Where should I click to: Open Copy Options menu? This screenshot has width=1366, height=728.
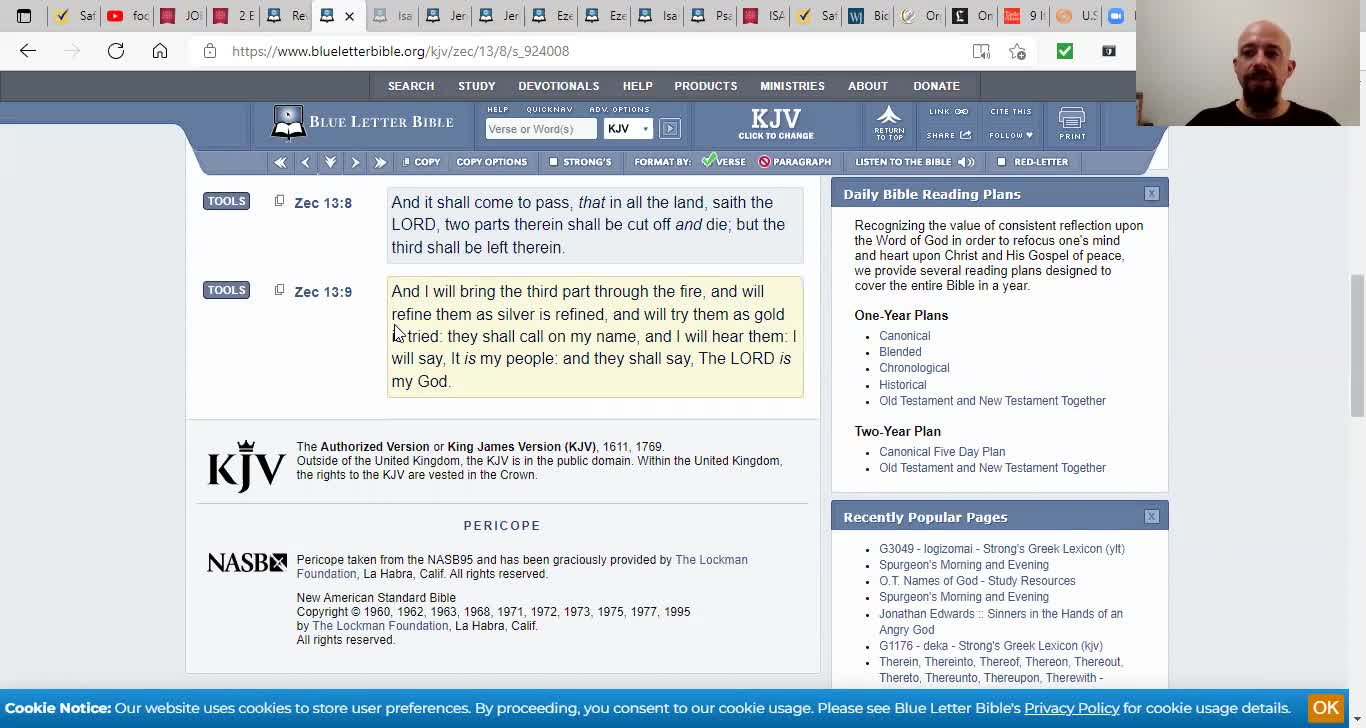click(x=491, y=162)
